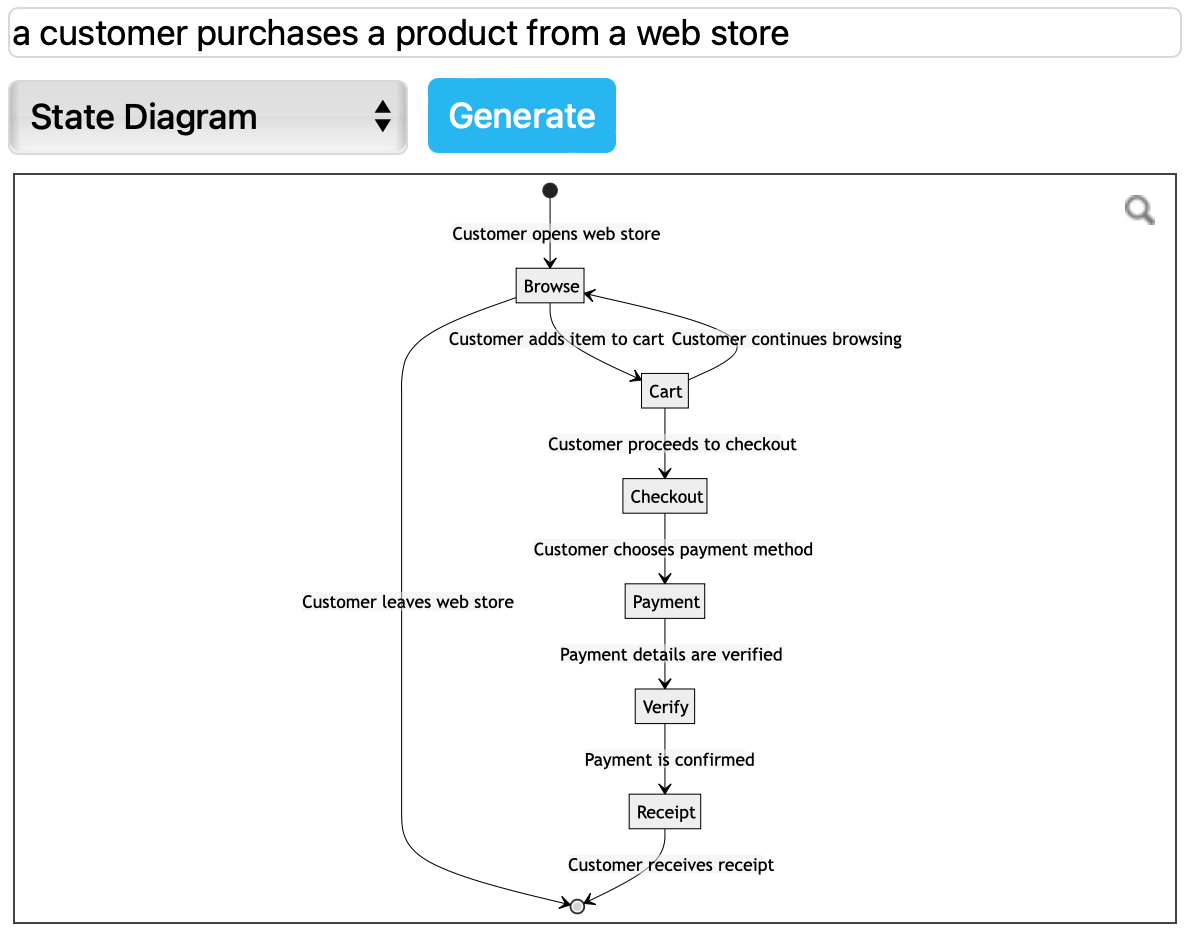This screenshot has height=932, width=1184.
Task: Click the up-down arrows on the diagram selector
Action: coord(384,117)
